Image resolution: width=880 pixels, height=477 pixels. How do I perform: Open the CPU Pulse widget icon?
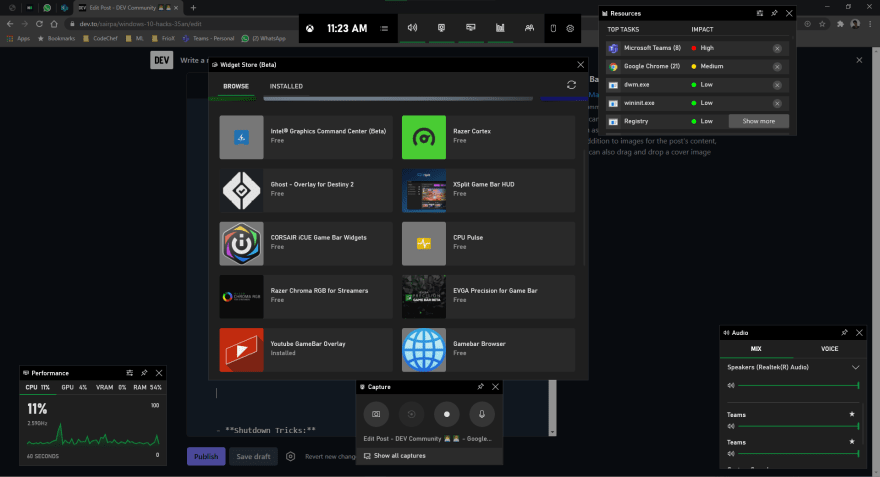click(424, 244)
